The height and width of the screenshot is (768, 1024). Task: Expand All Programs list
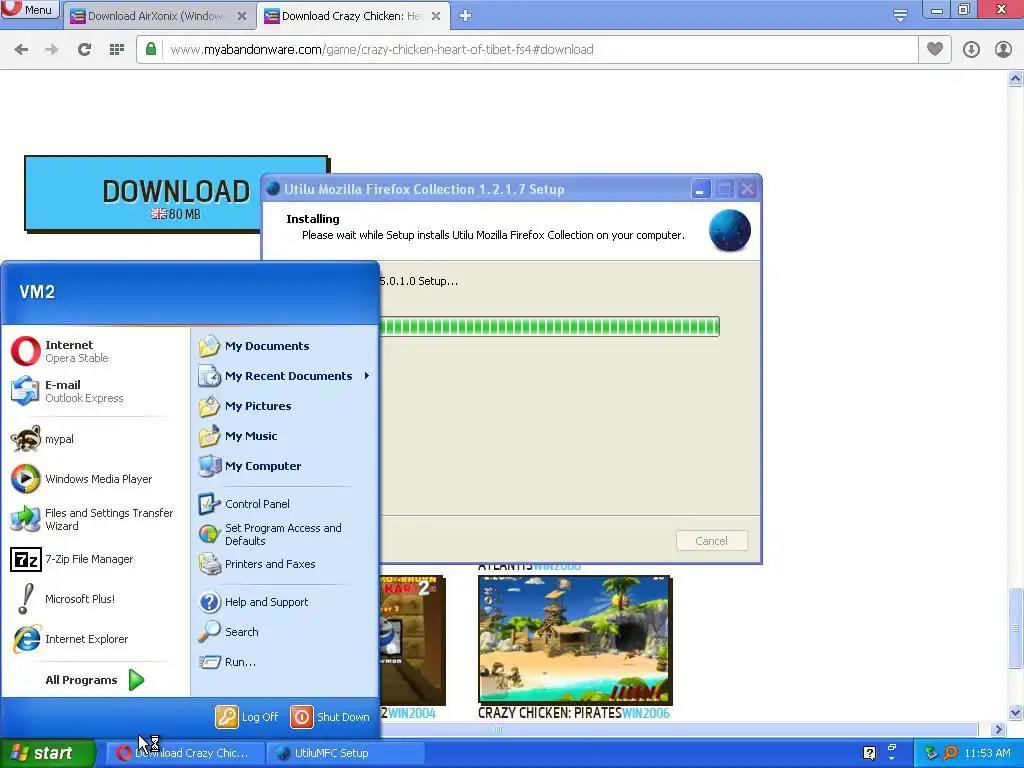coord(95,680)
